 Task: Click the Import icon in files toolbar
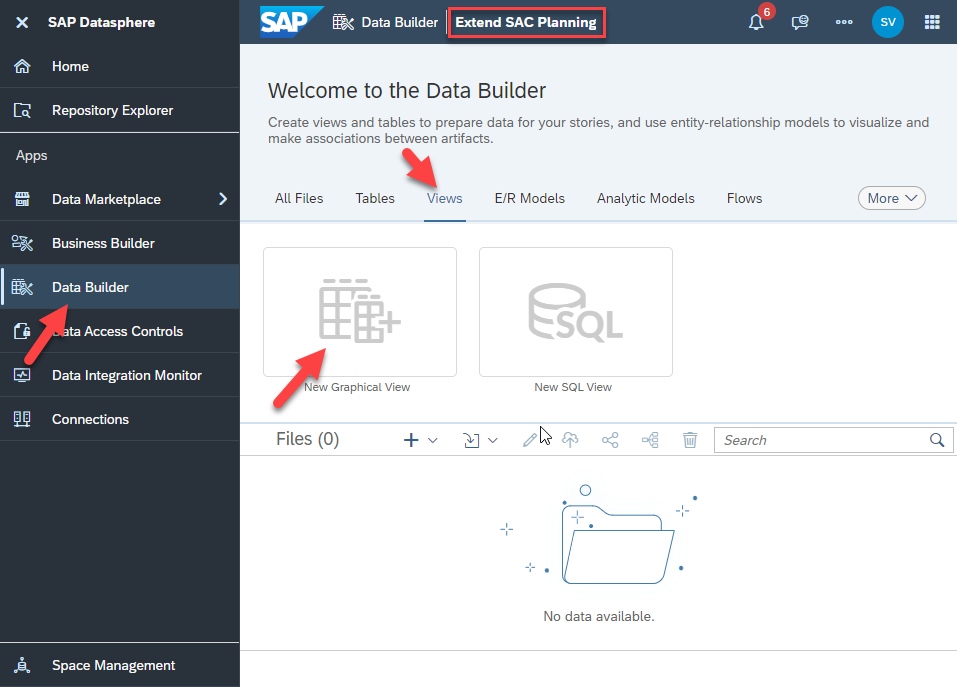coord(471,440)
